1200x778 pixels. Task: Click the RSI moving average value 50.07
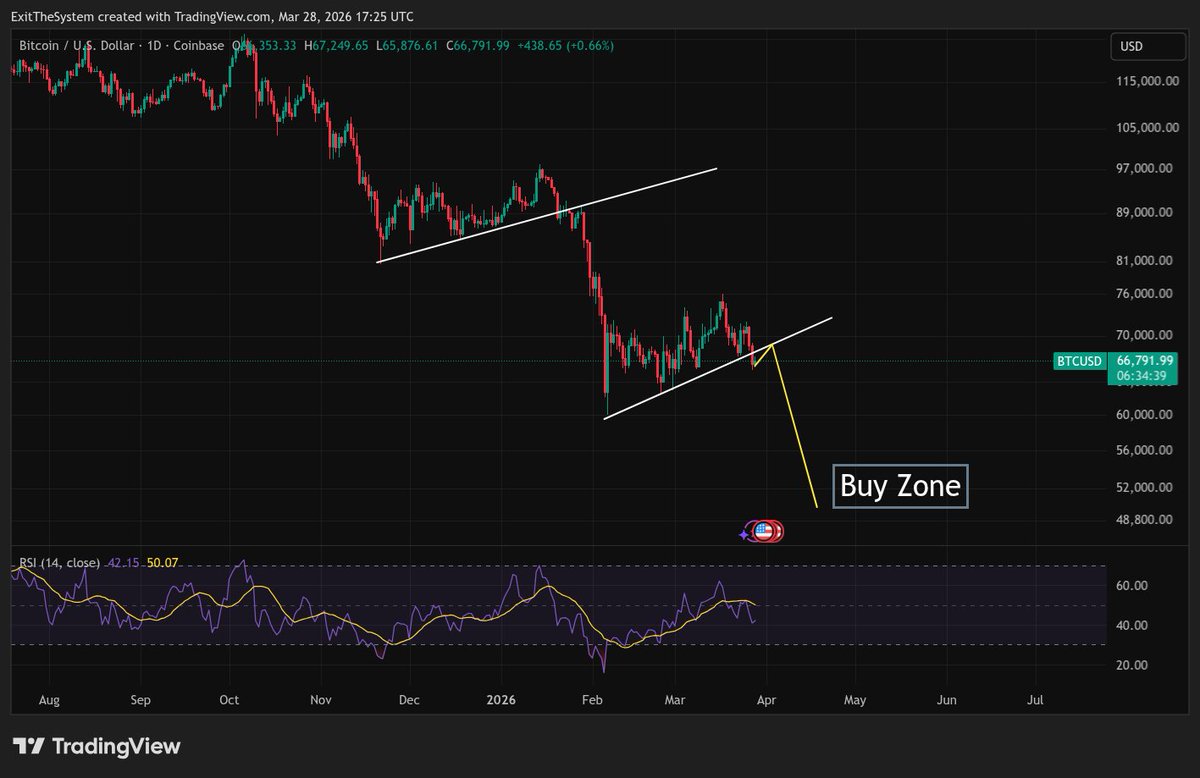164,563
